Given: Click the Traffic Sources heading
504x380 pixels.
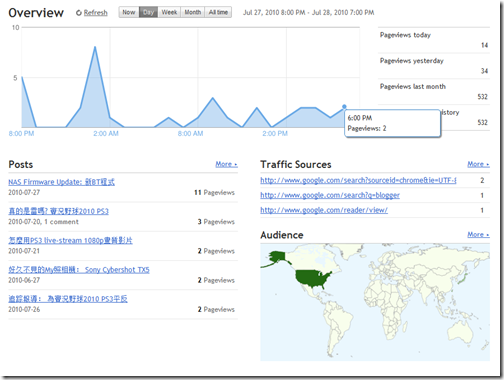Looking at the screenshot, I should 296,164.
